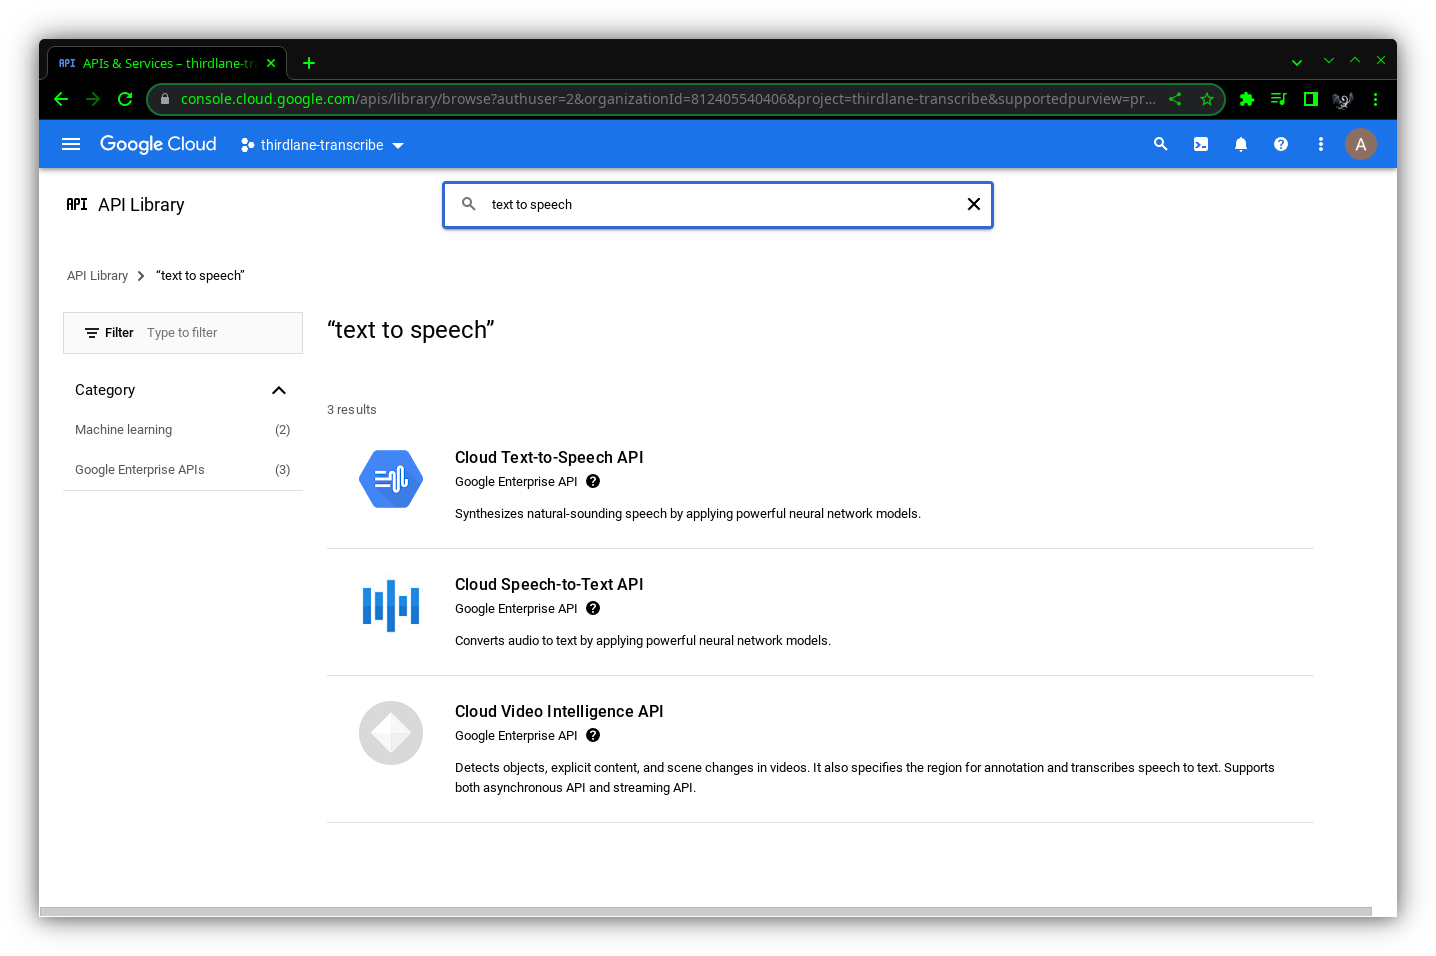The image size is (1436, 956).
Task: Click the API Library icon beside the title
Action: tap(77, 204)
